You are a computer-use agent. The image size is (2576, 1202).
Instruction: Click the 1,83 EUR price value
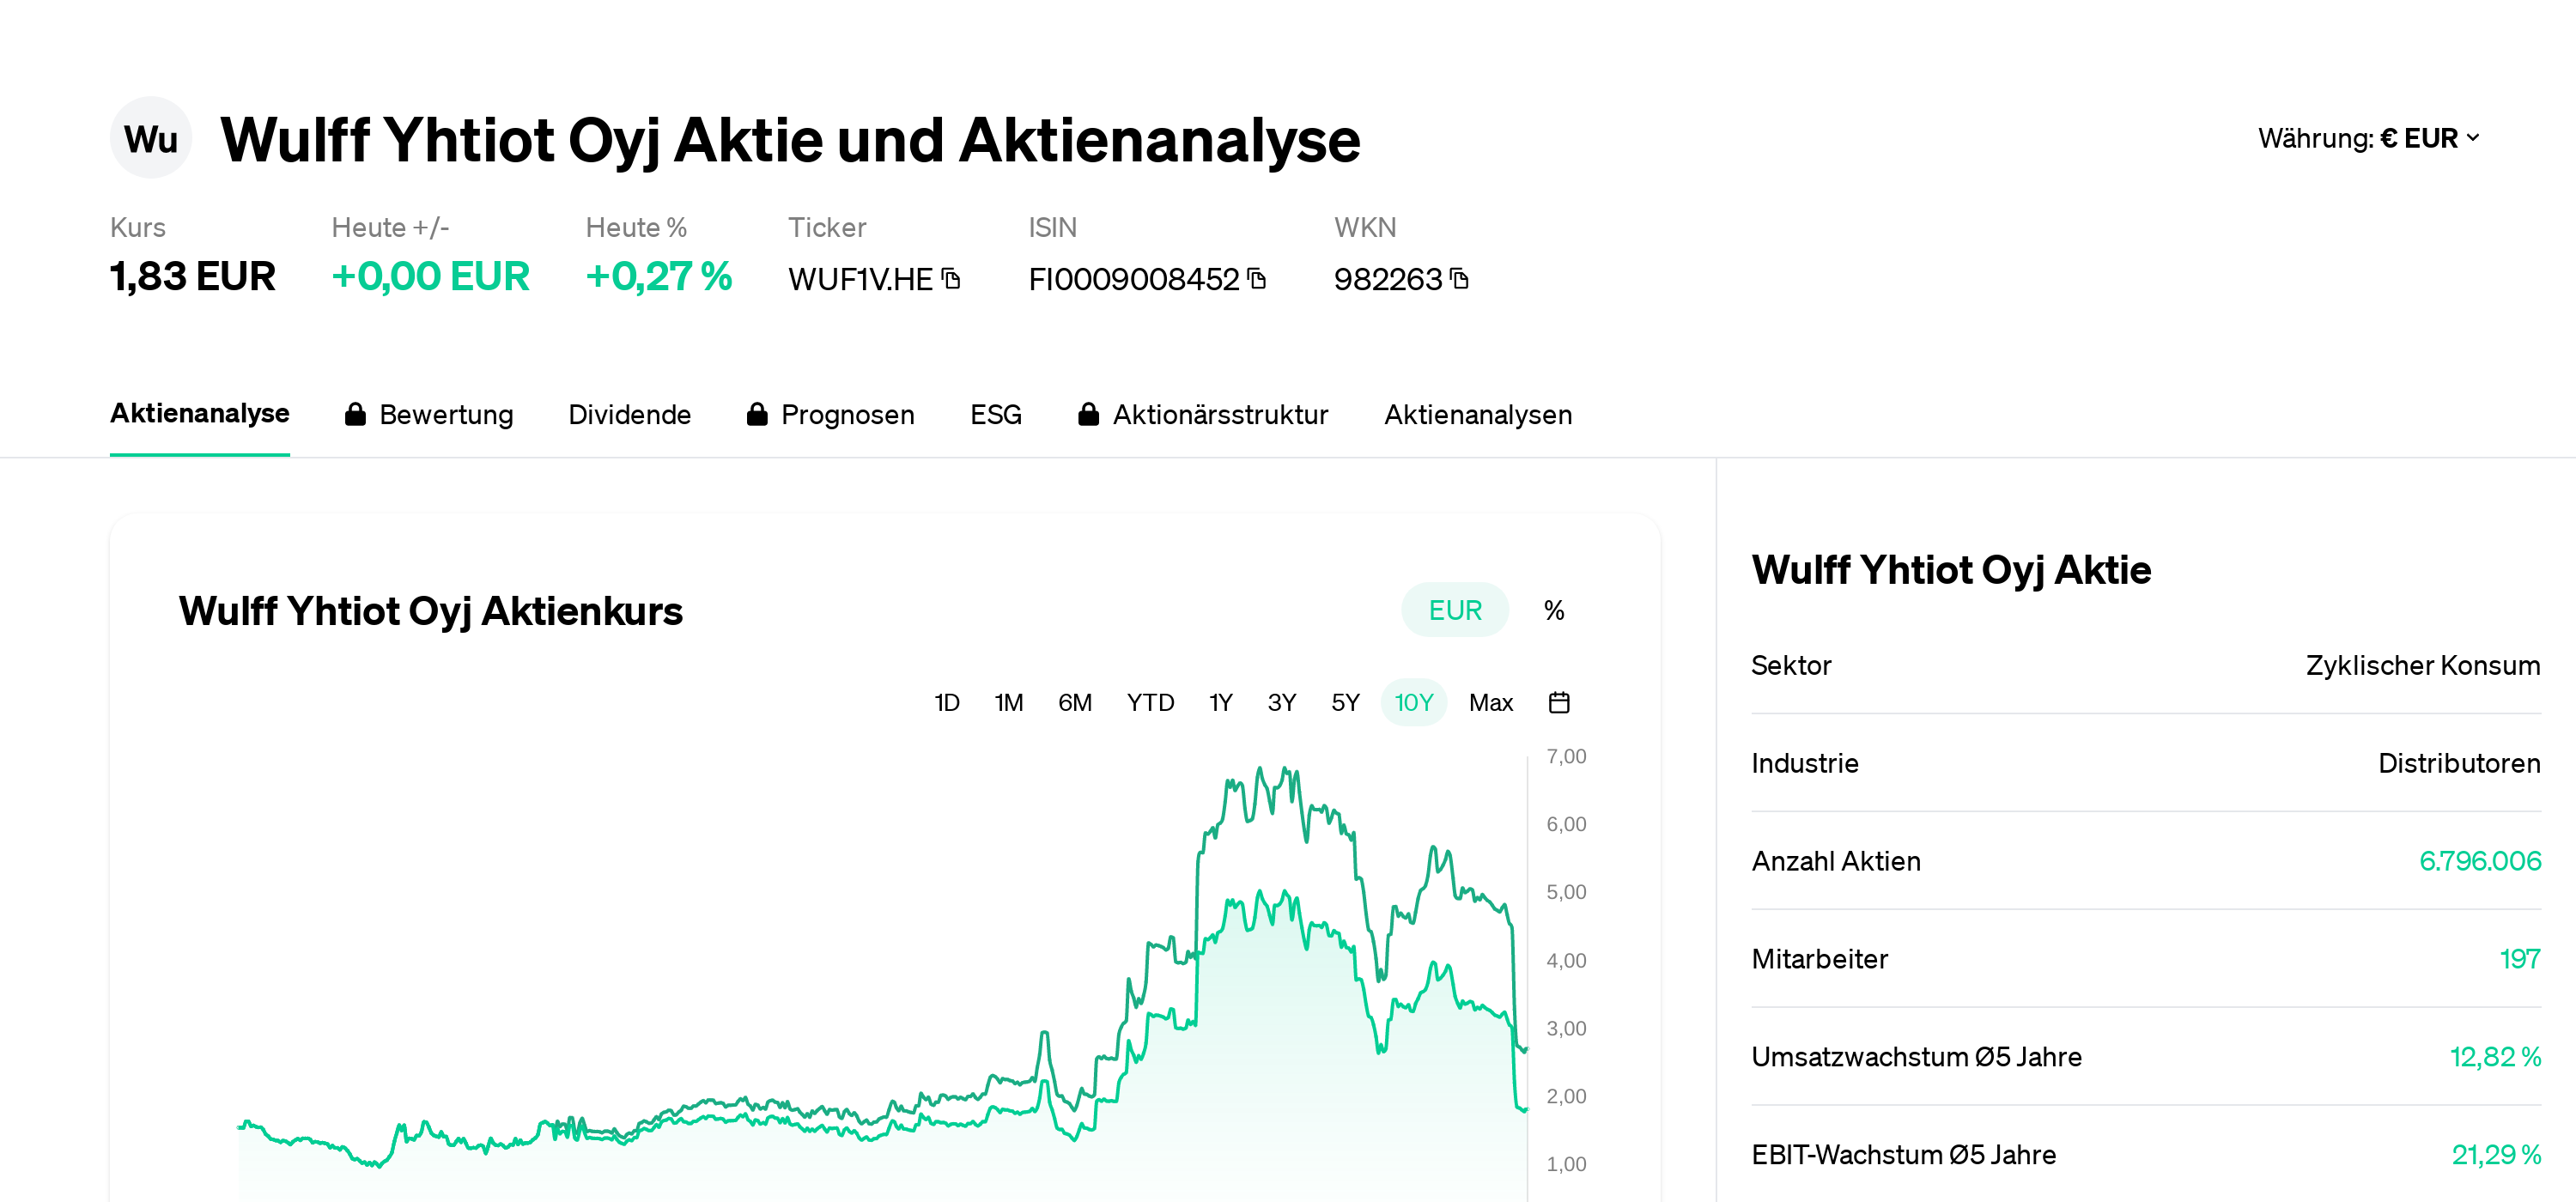coord(193,277)
